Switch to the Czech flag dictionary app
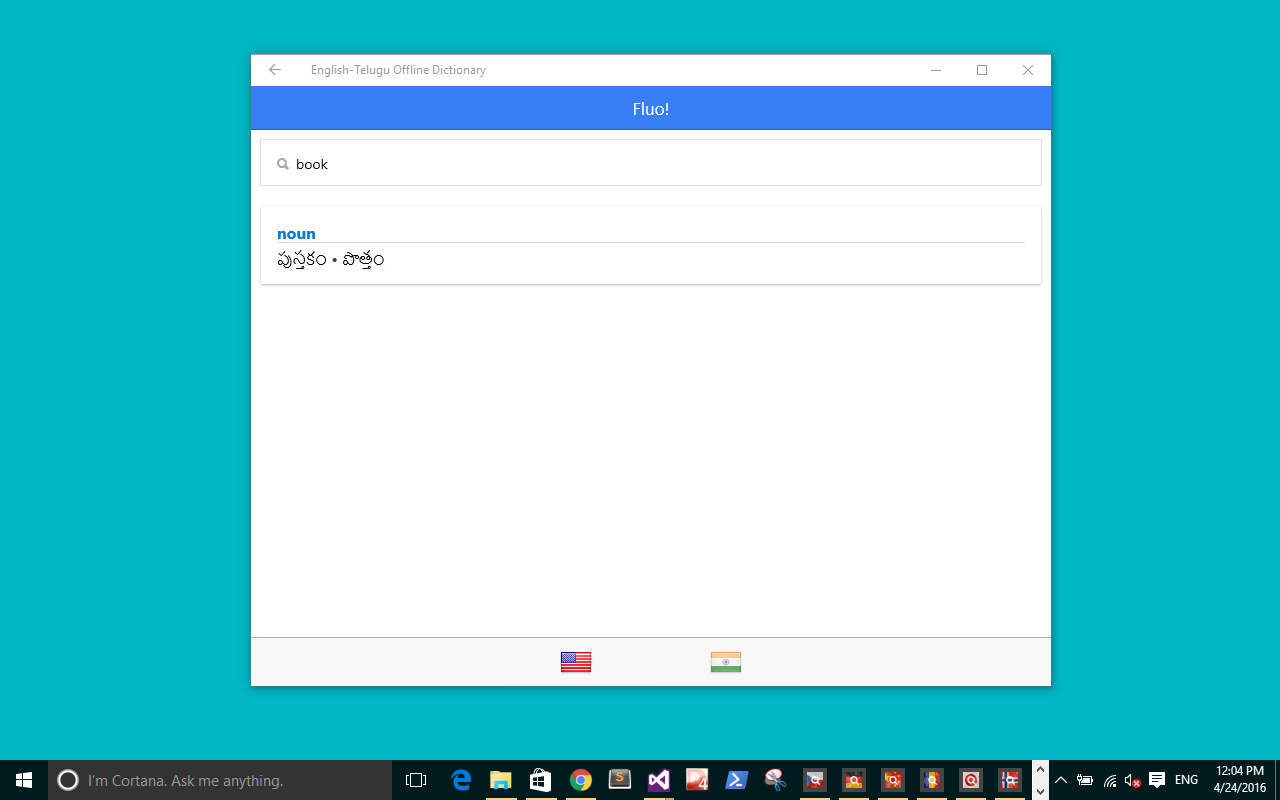Image resolution: width=1280 pixels, height=800 pixels. point(815,780)
